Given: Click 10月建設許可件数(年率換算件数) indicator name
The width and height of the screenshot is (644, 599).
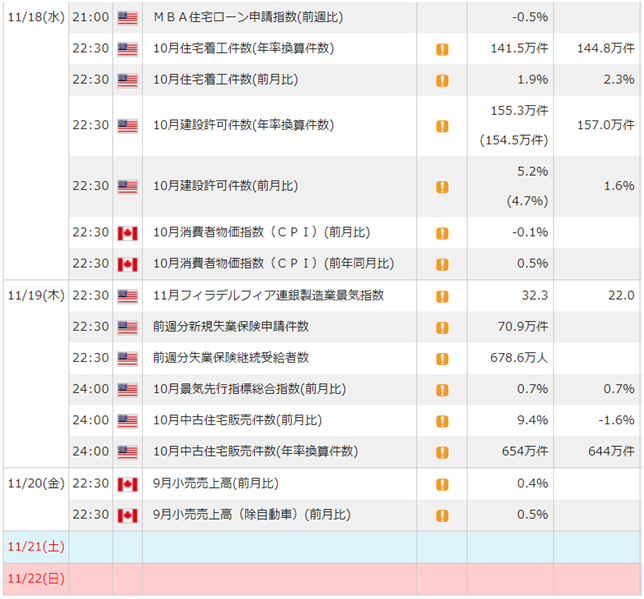Looking at the screenshot, I should (x=244, y=125).
